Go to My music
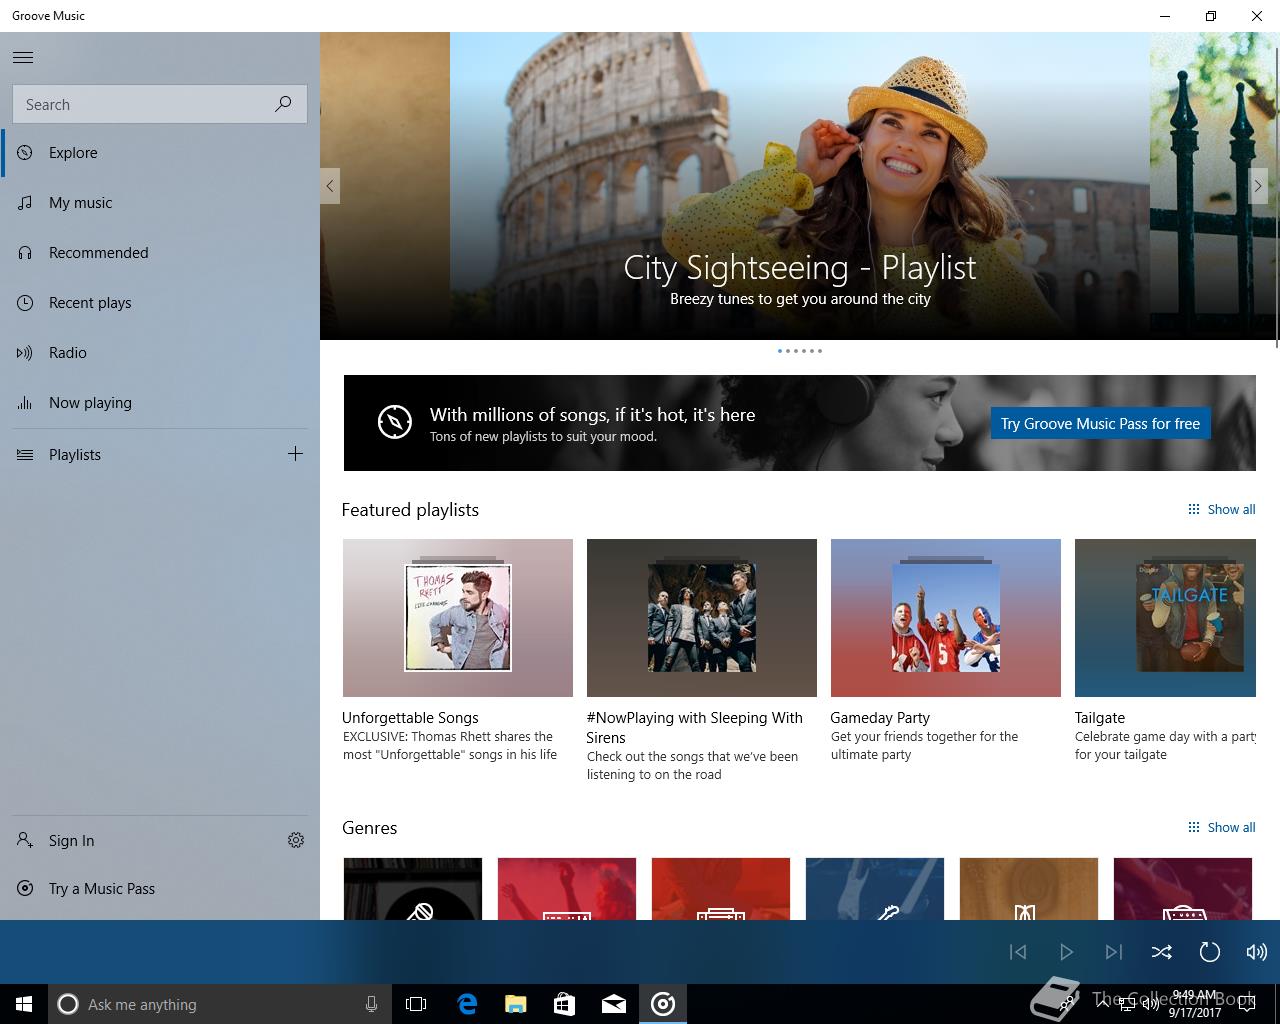Image resolution: width=1280 pixels, height=1024 pixels. [x=160, y=203]
